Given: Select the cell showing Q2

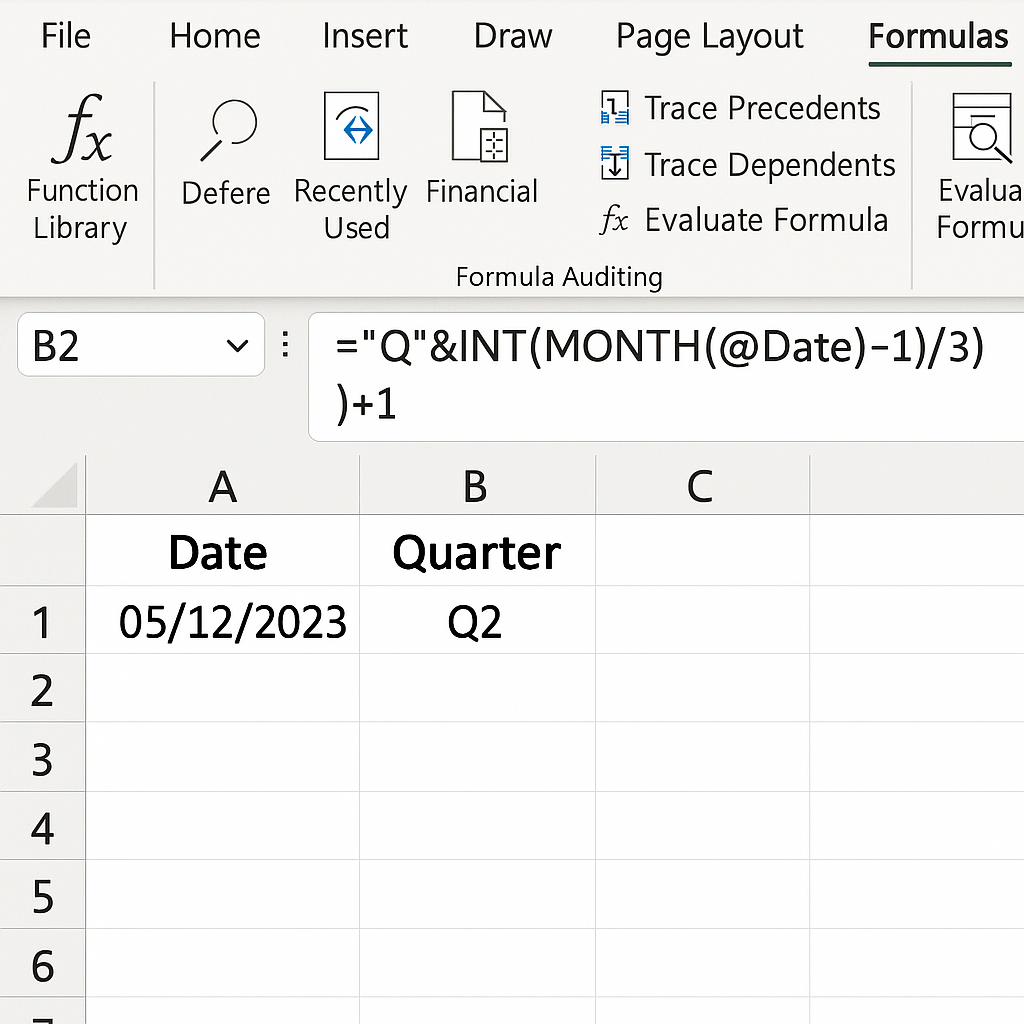Looking at the screenshot, I should point(476,622).
